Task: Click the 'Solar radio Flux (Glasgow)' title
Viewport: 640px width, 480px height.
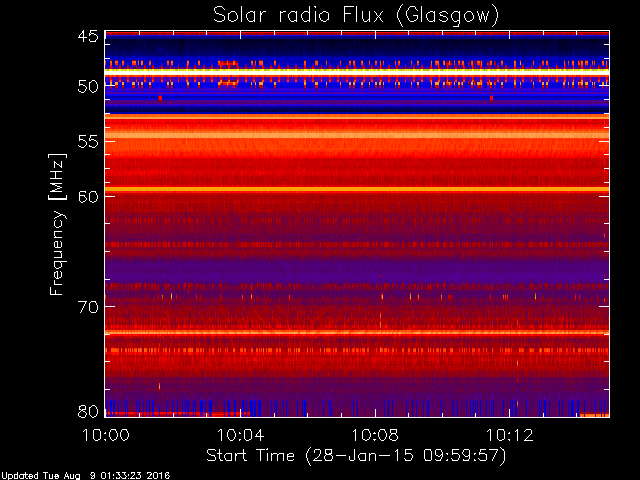Action: tap(356, 16)
